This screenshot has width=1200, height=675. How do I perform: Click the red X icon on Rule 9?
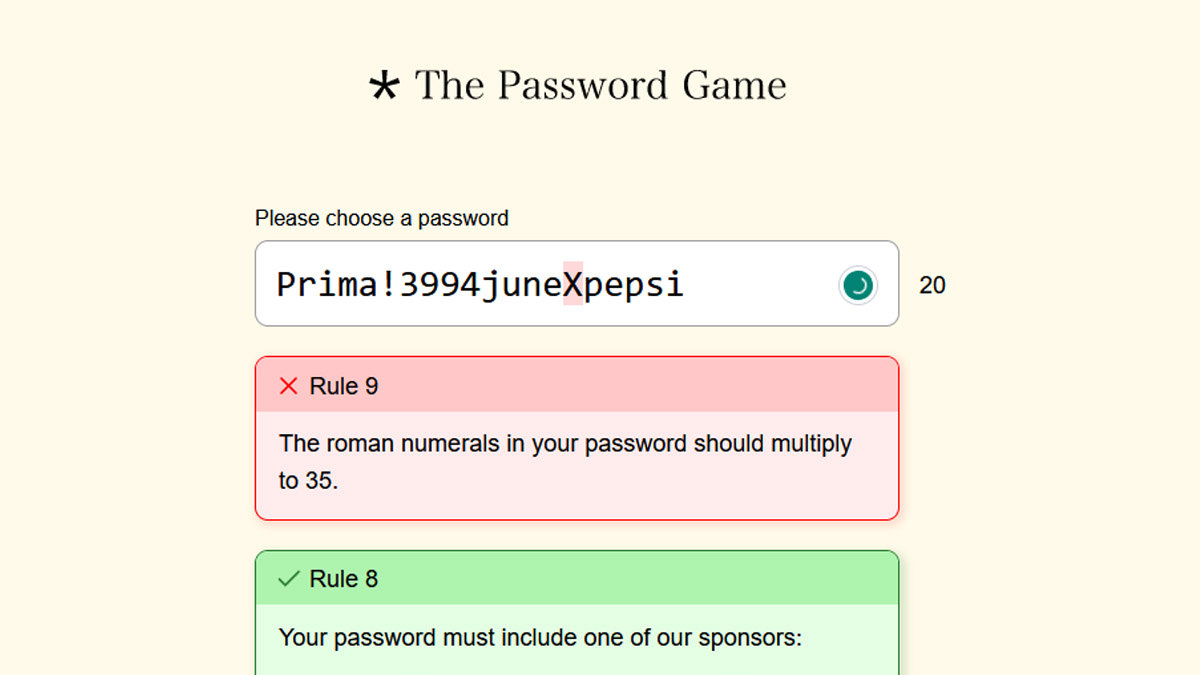(x=289, y=386)
